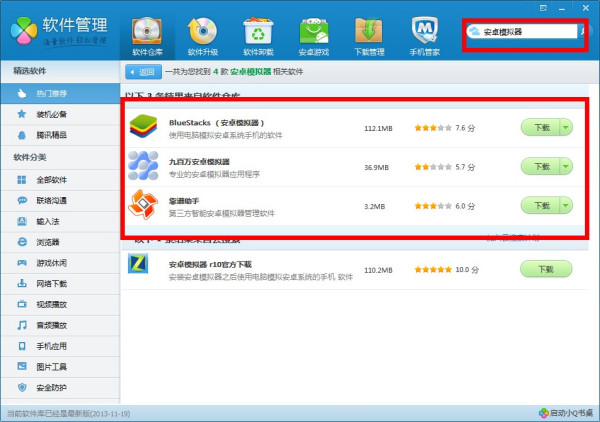Click the 九百万安卓模拟器 app icon

tap(143, 165)
